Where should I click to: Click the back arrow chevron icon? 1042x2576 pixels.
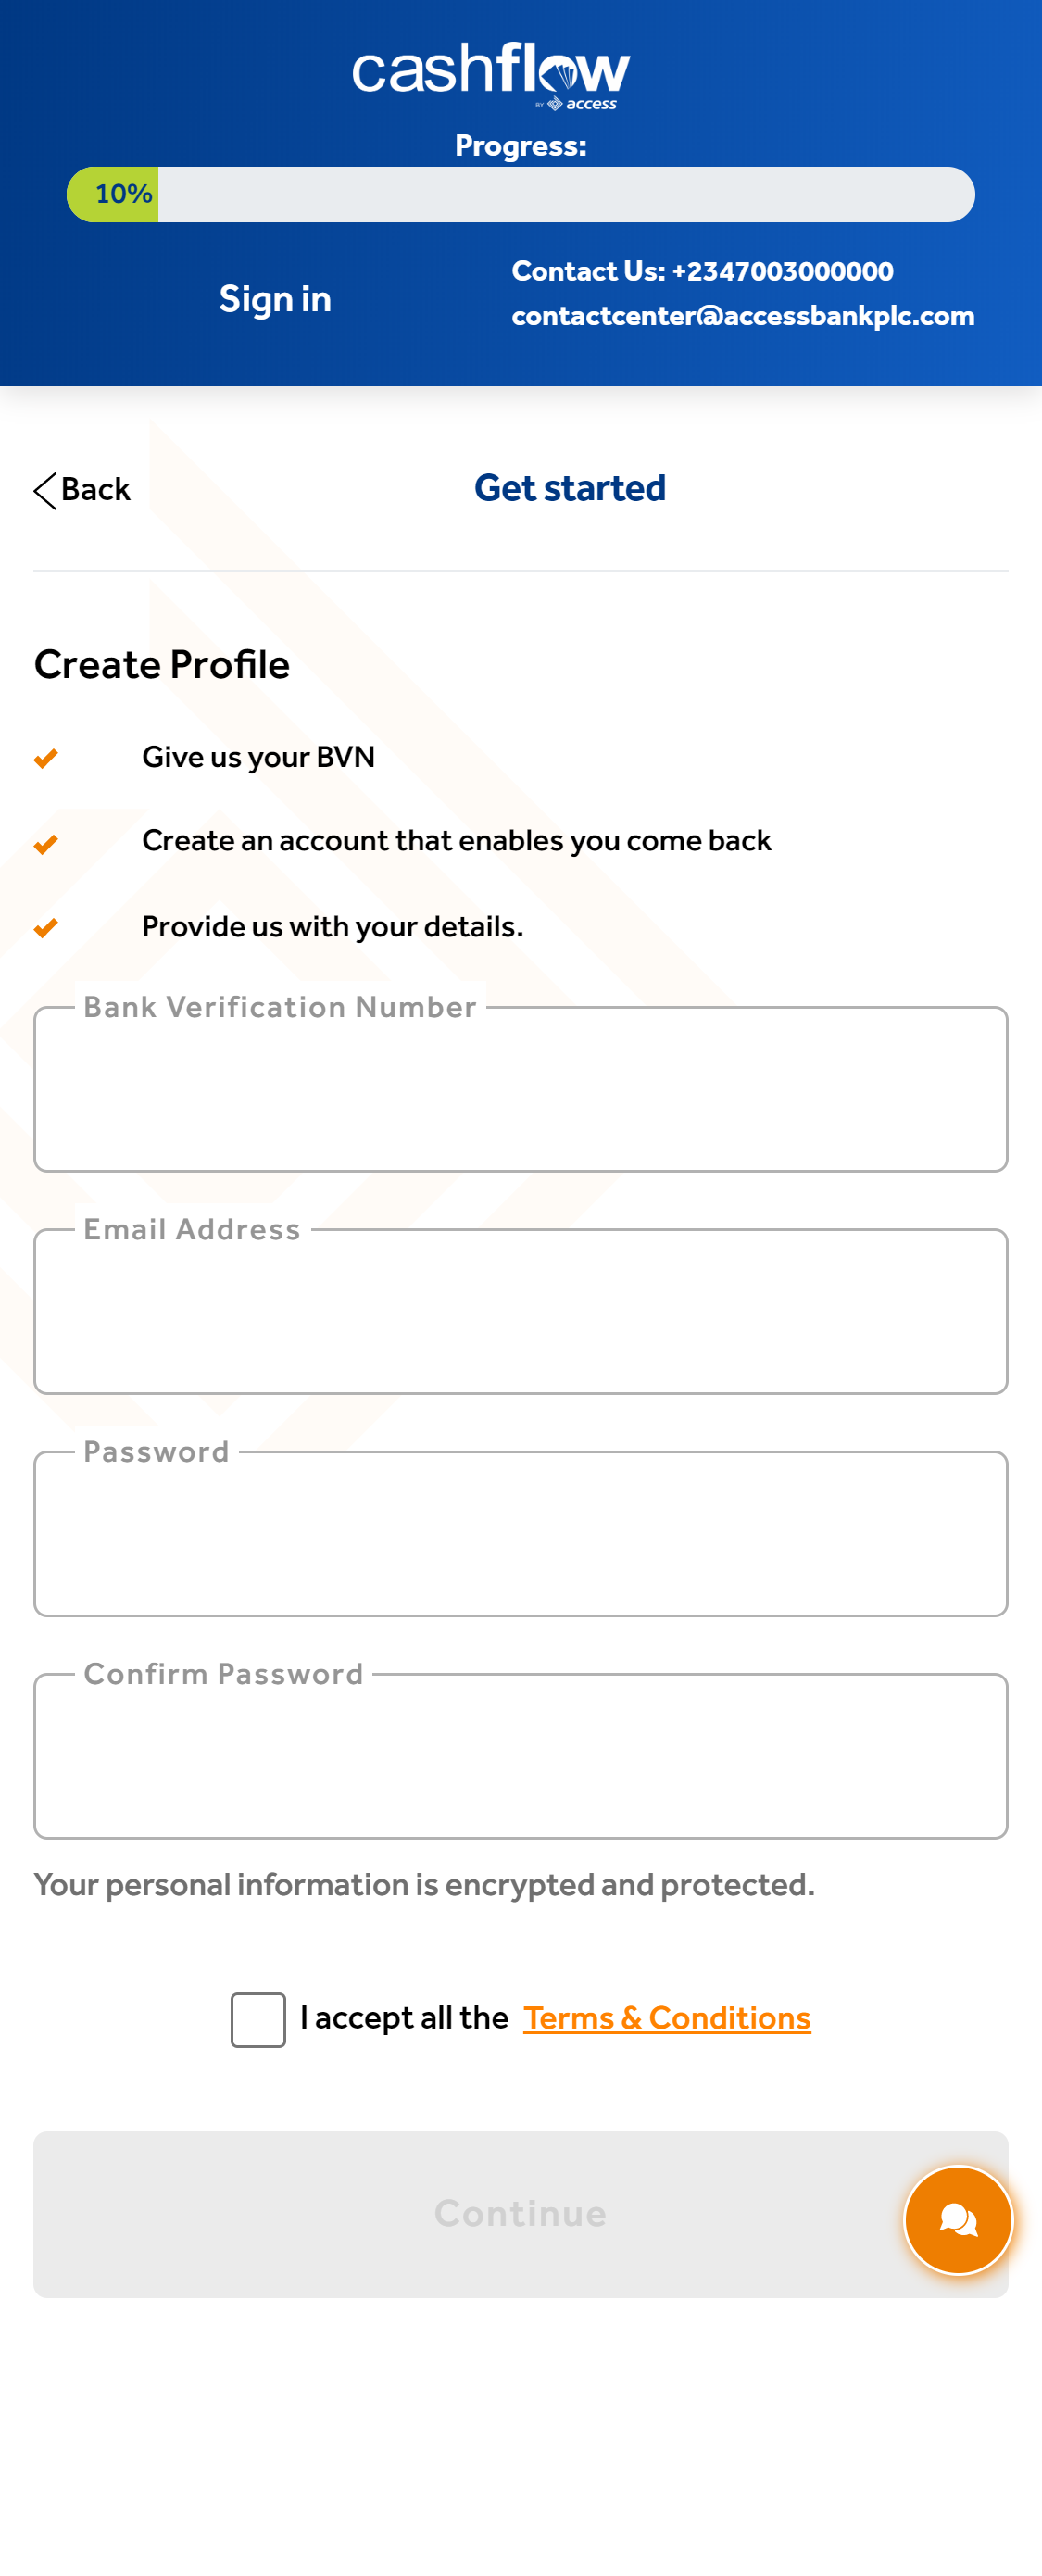tap(45, 490)
